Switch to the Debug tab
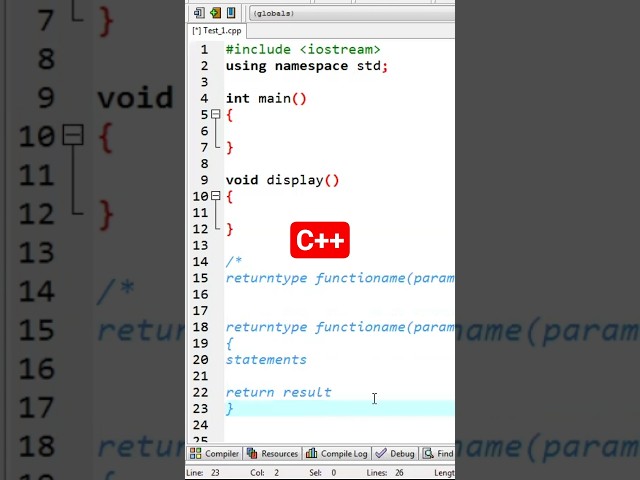This screenshot has width=640, height=480. click(395, 453)
